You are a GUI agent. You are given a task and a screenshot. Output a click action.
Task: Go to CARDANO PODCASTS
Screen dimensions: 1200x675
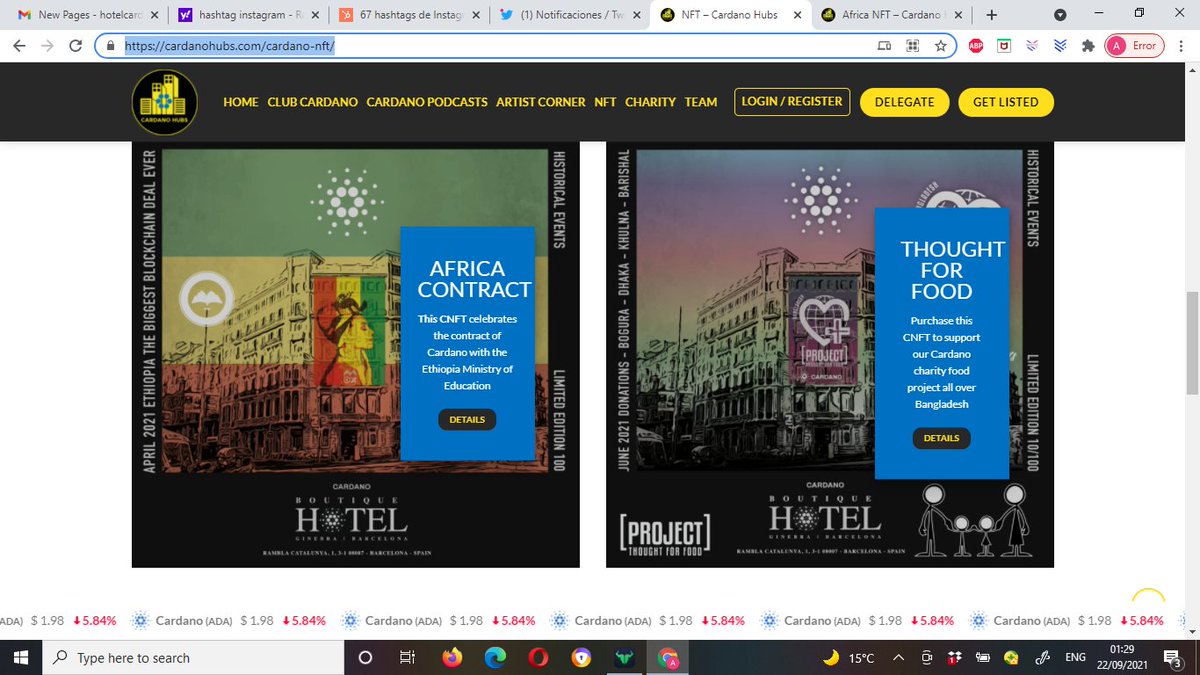click(427, 102)
